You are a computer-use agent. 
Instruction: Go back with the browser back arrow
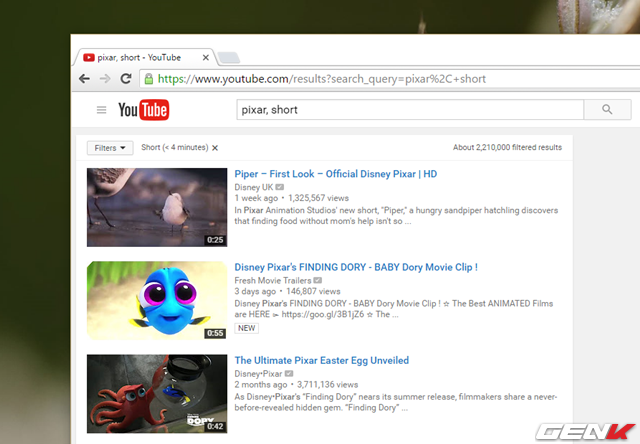point(85,78)
